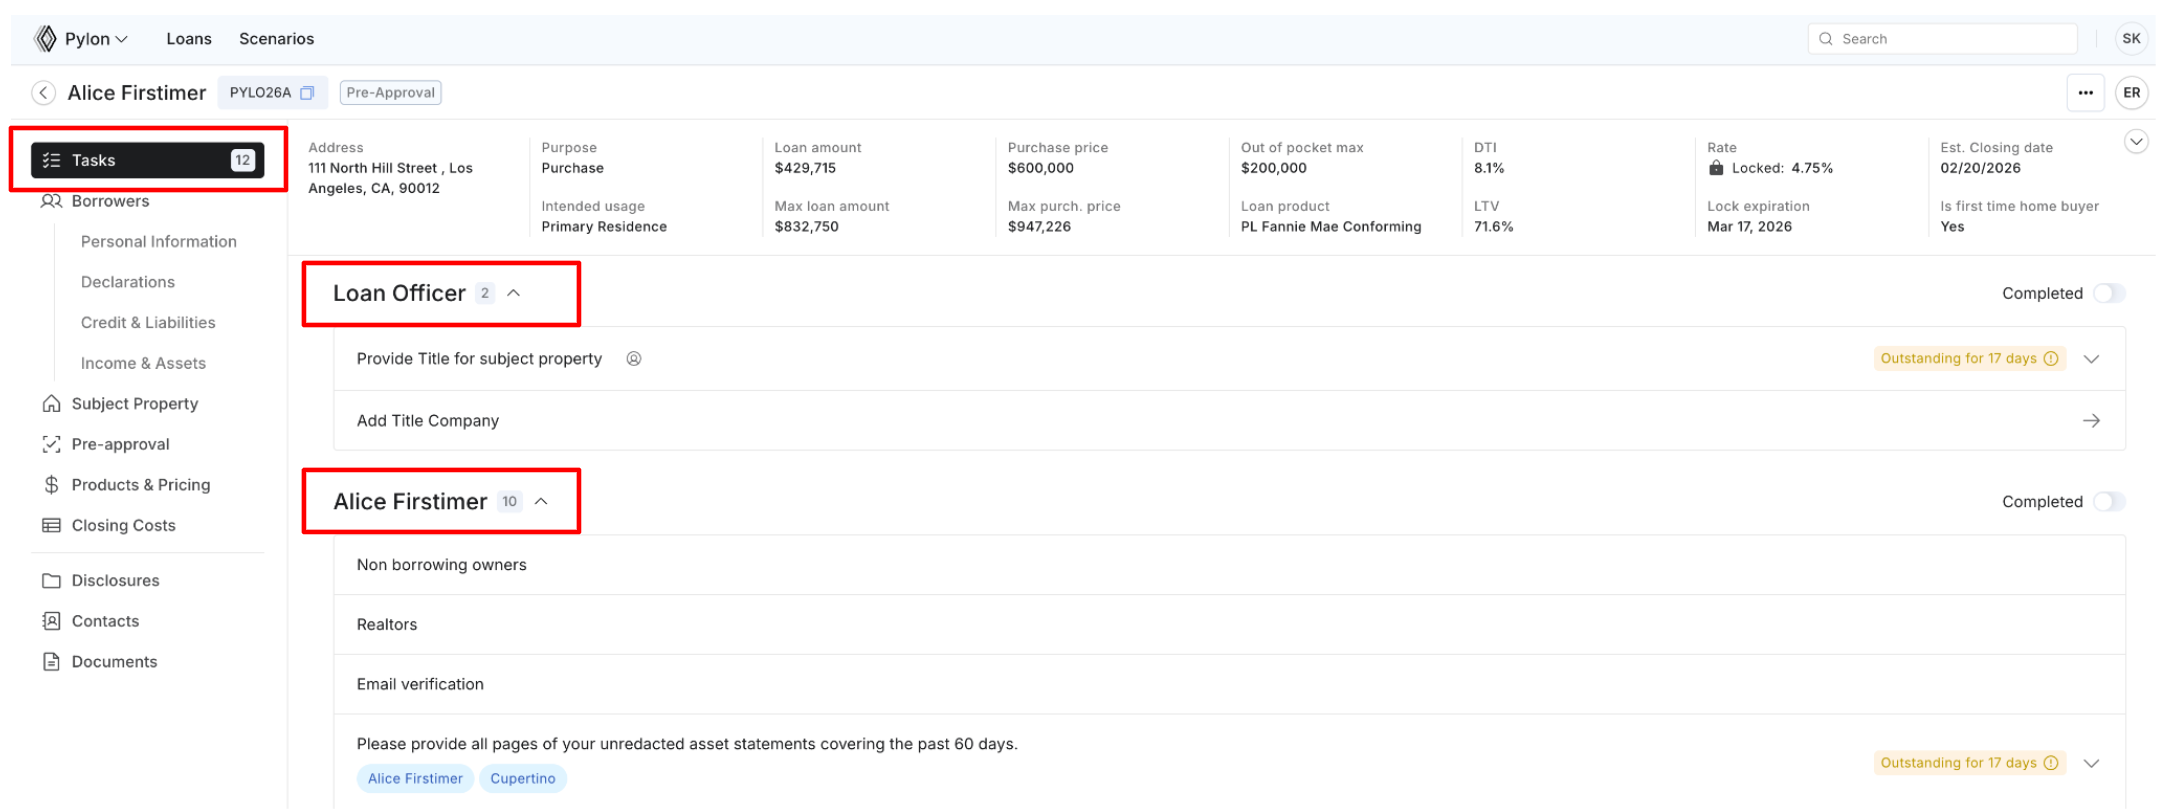The image size is (2160, 812).
Task: Click the Documents file icon
Action: click(52, 661)
